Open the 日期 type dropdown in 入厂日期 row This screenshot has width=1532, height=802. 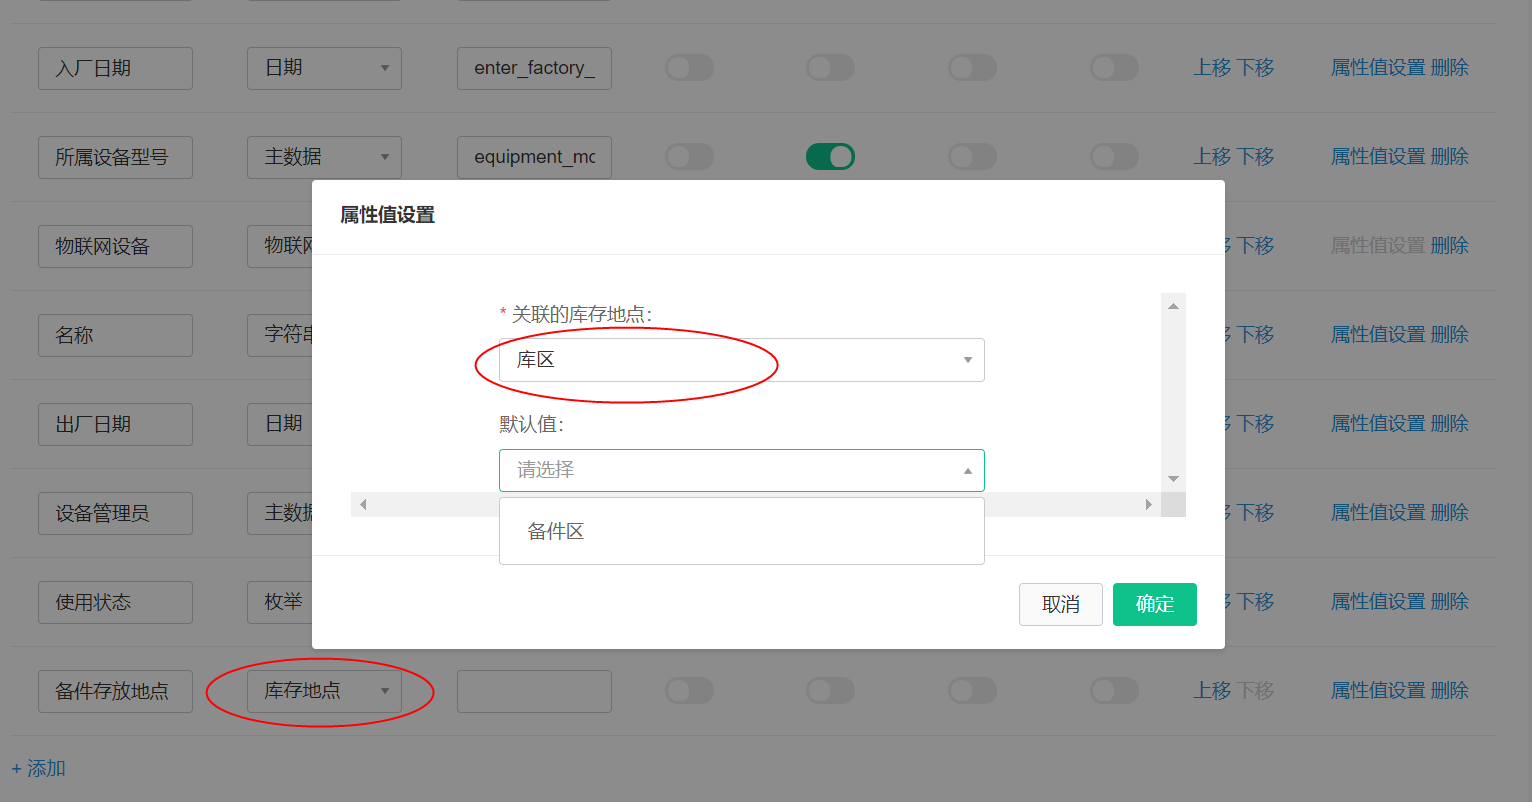pos(324,68)
